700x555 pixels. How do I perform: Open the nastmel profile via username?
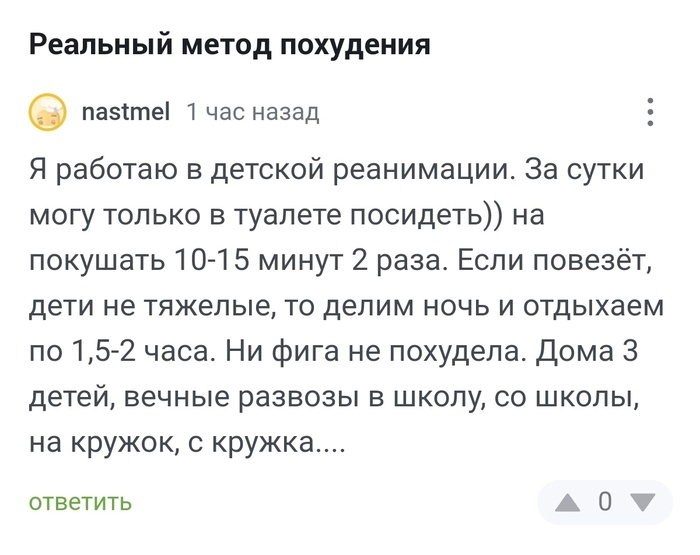tap(126, 112)
